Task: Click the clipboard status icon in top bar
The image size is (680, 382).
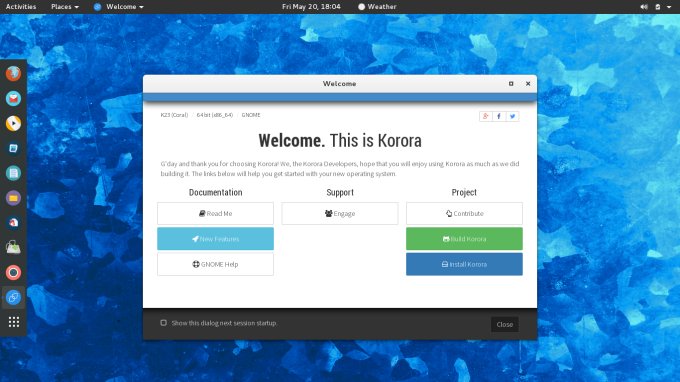Action: pyautogui.click(x=657, y=7)
